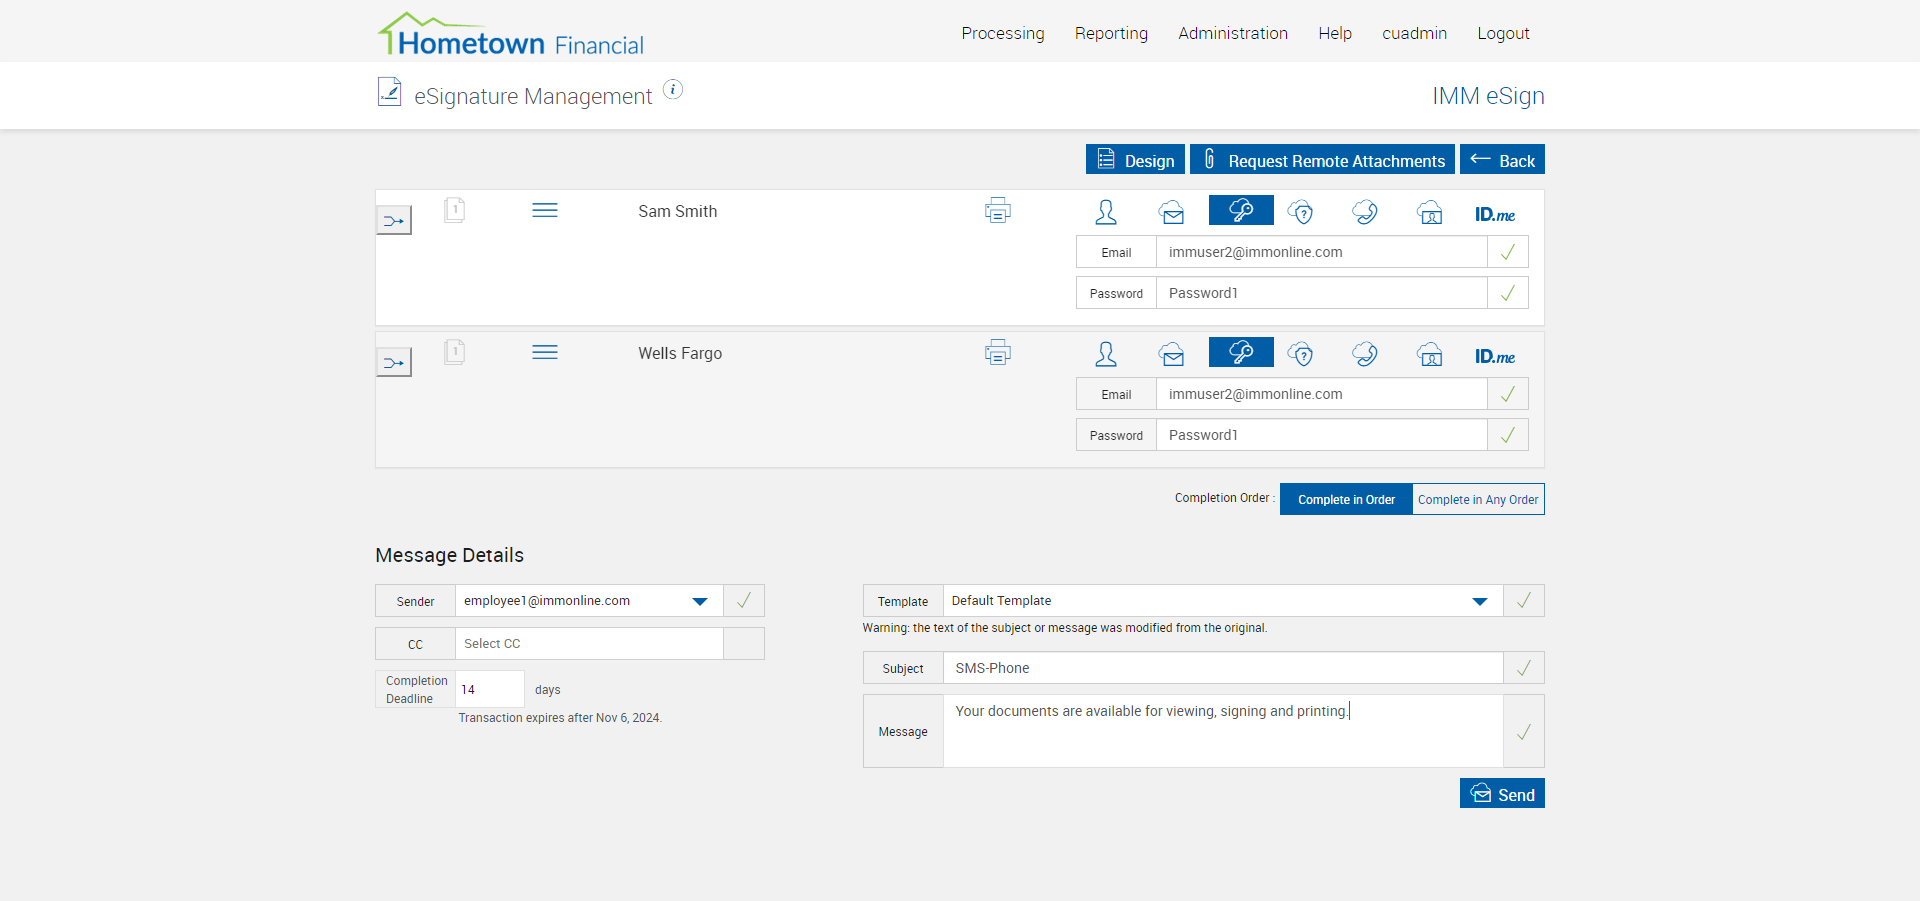Expand the Template dropdown list
Viewport: 1920px width, 901px height.
tap(1479, 601)
